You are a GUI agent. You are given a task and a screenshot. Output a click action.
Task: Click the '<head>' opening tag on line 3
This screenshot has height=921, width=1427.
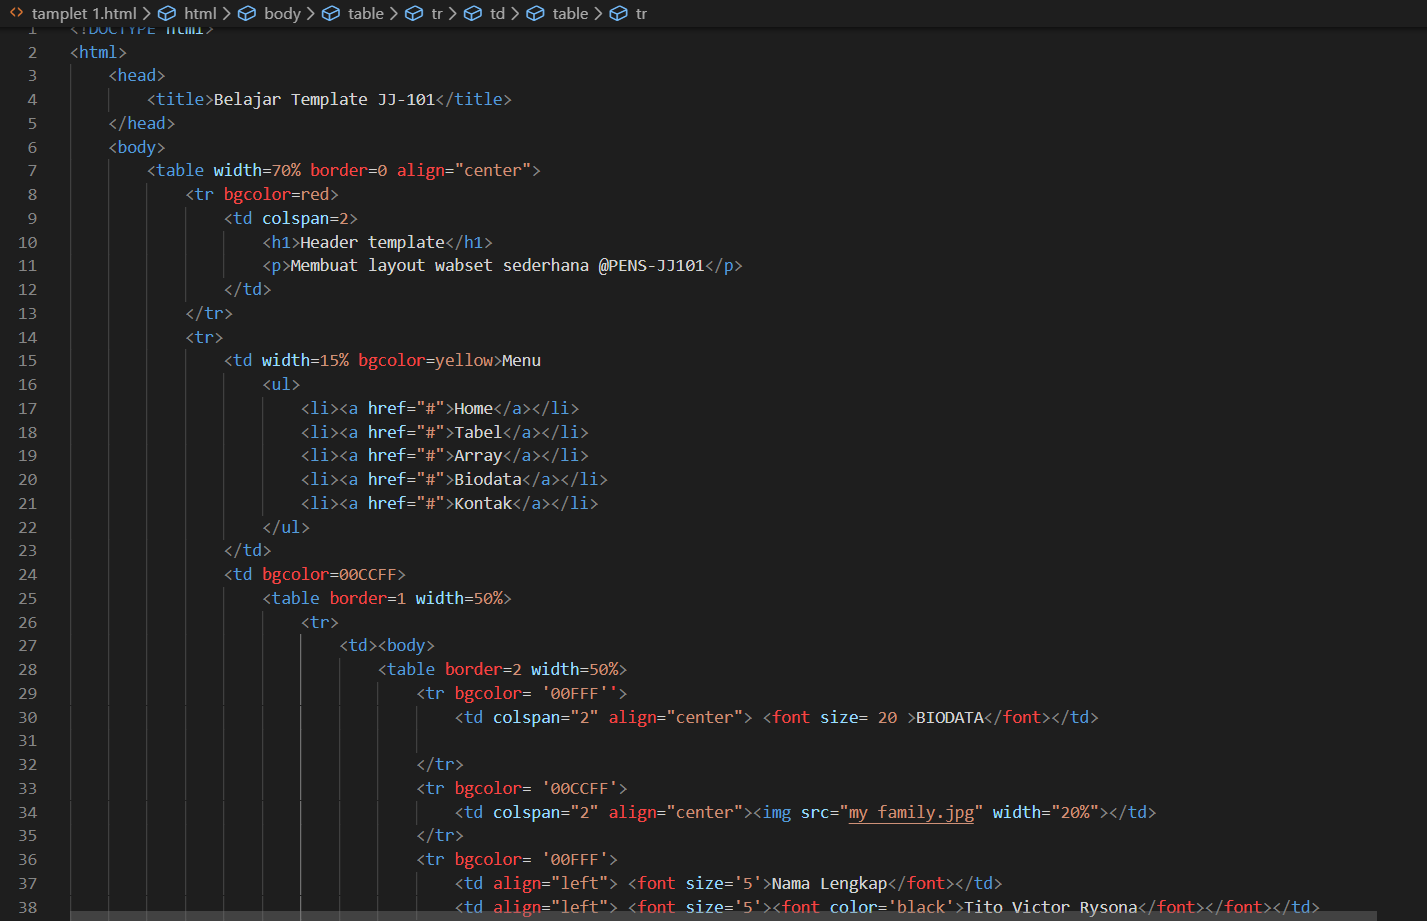137,76
